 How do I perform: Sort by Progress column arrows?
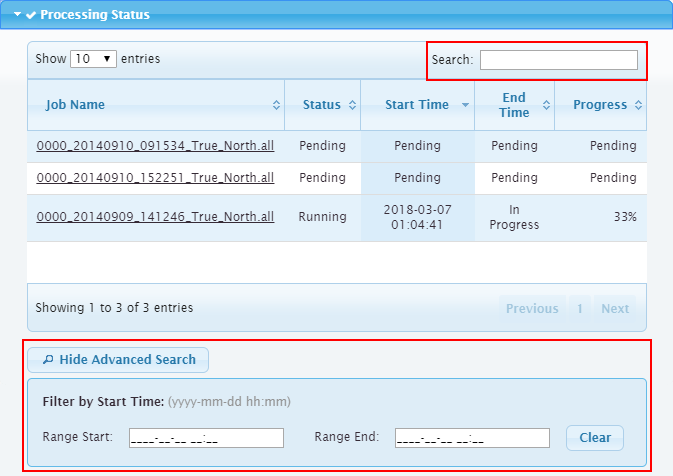pyautogui.click(x=638, y=105)
